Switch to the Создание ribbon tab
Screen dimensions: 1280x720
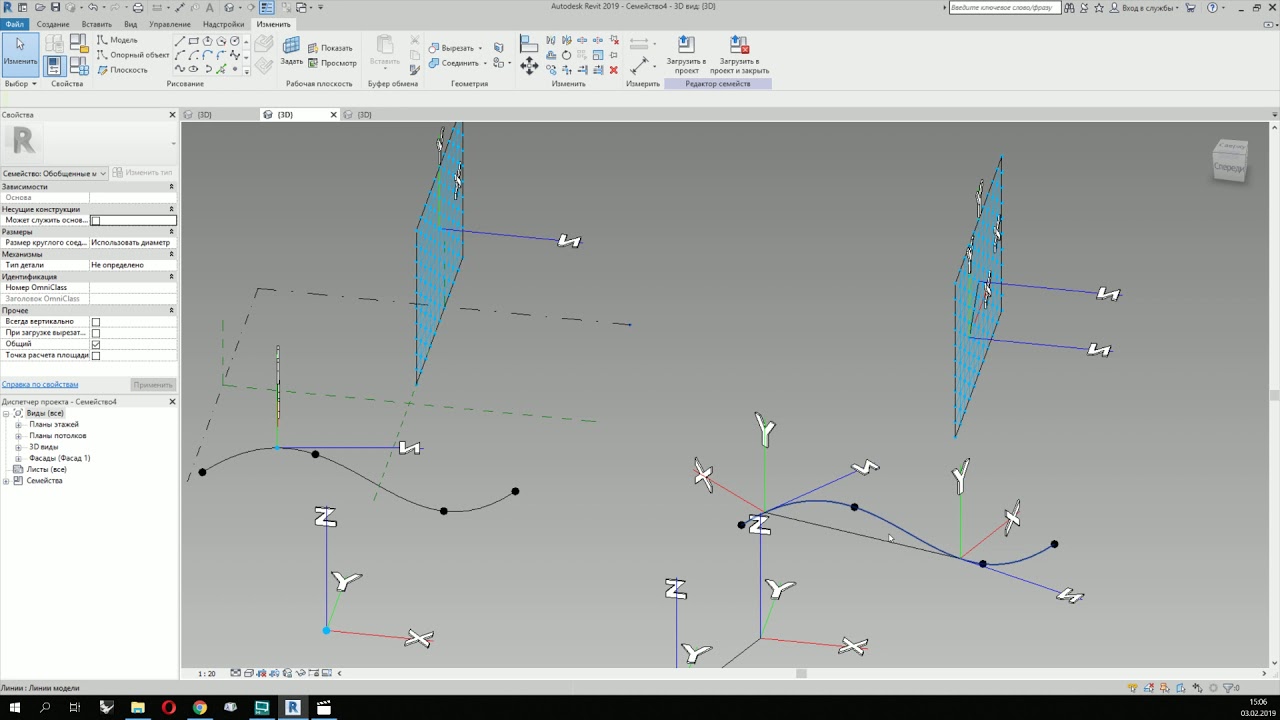[x=53, y=24]
